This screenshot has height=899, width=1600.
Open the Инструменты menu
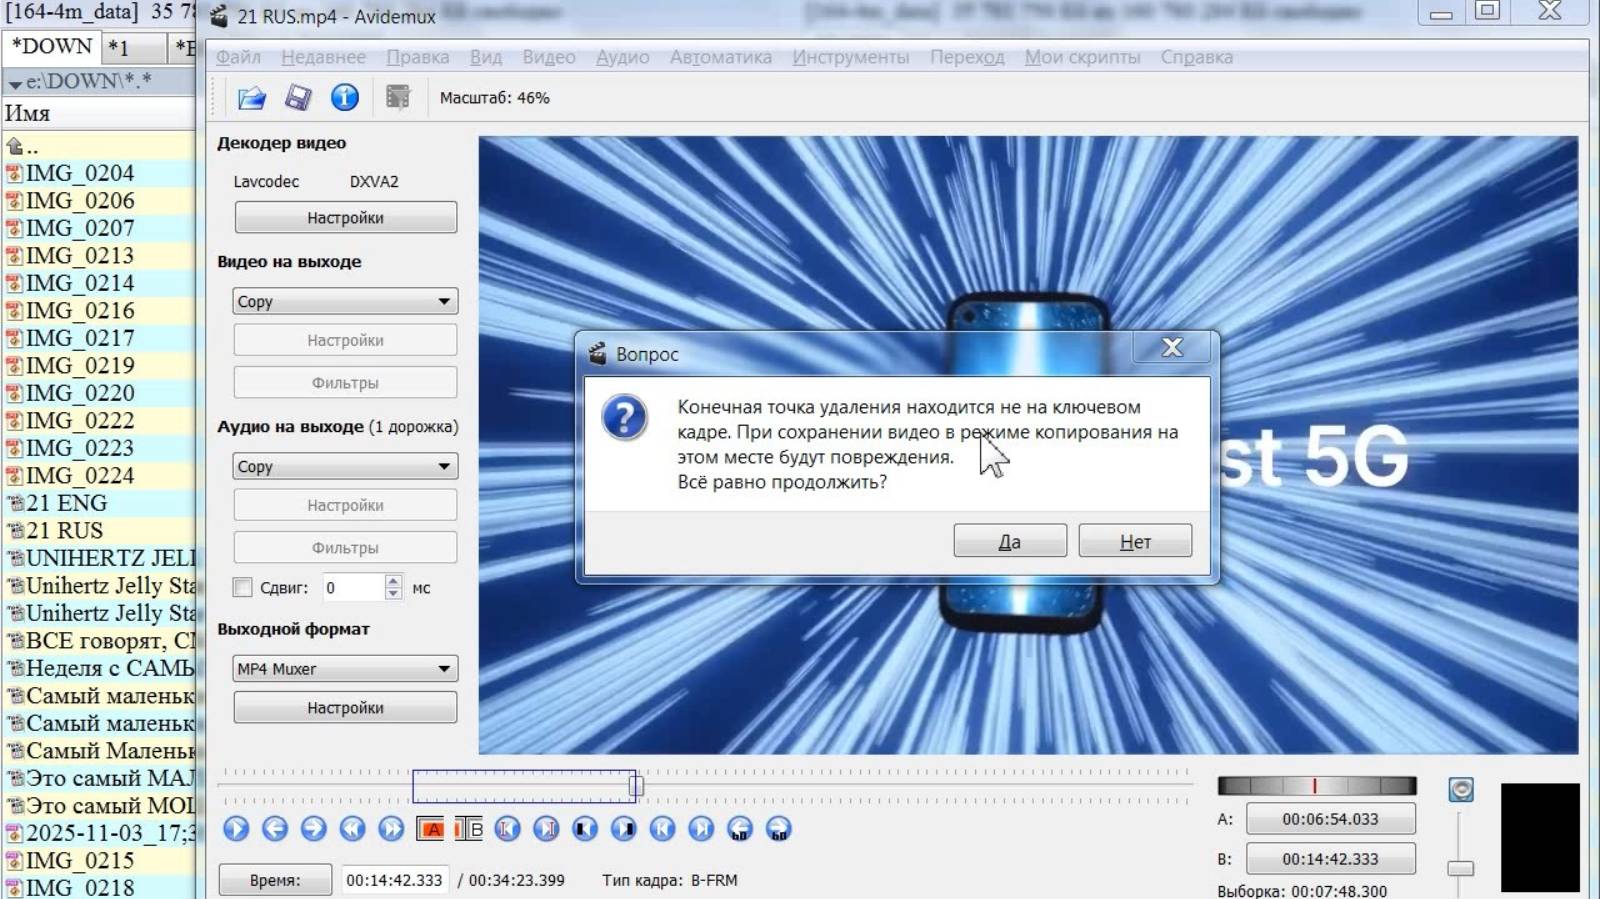pyautogui.click(x=850, y=57)
